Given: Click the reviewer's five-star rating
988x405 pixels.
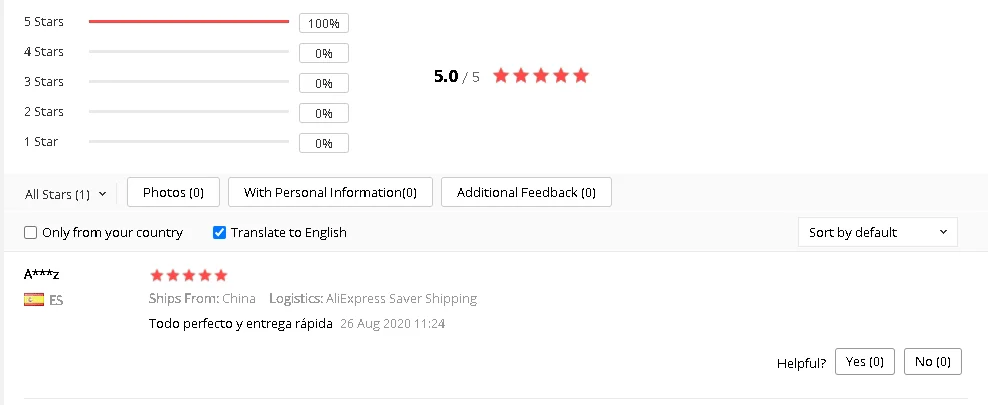Looking at the screenshot, I should click(x=188, y=275).
